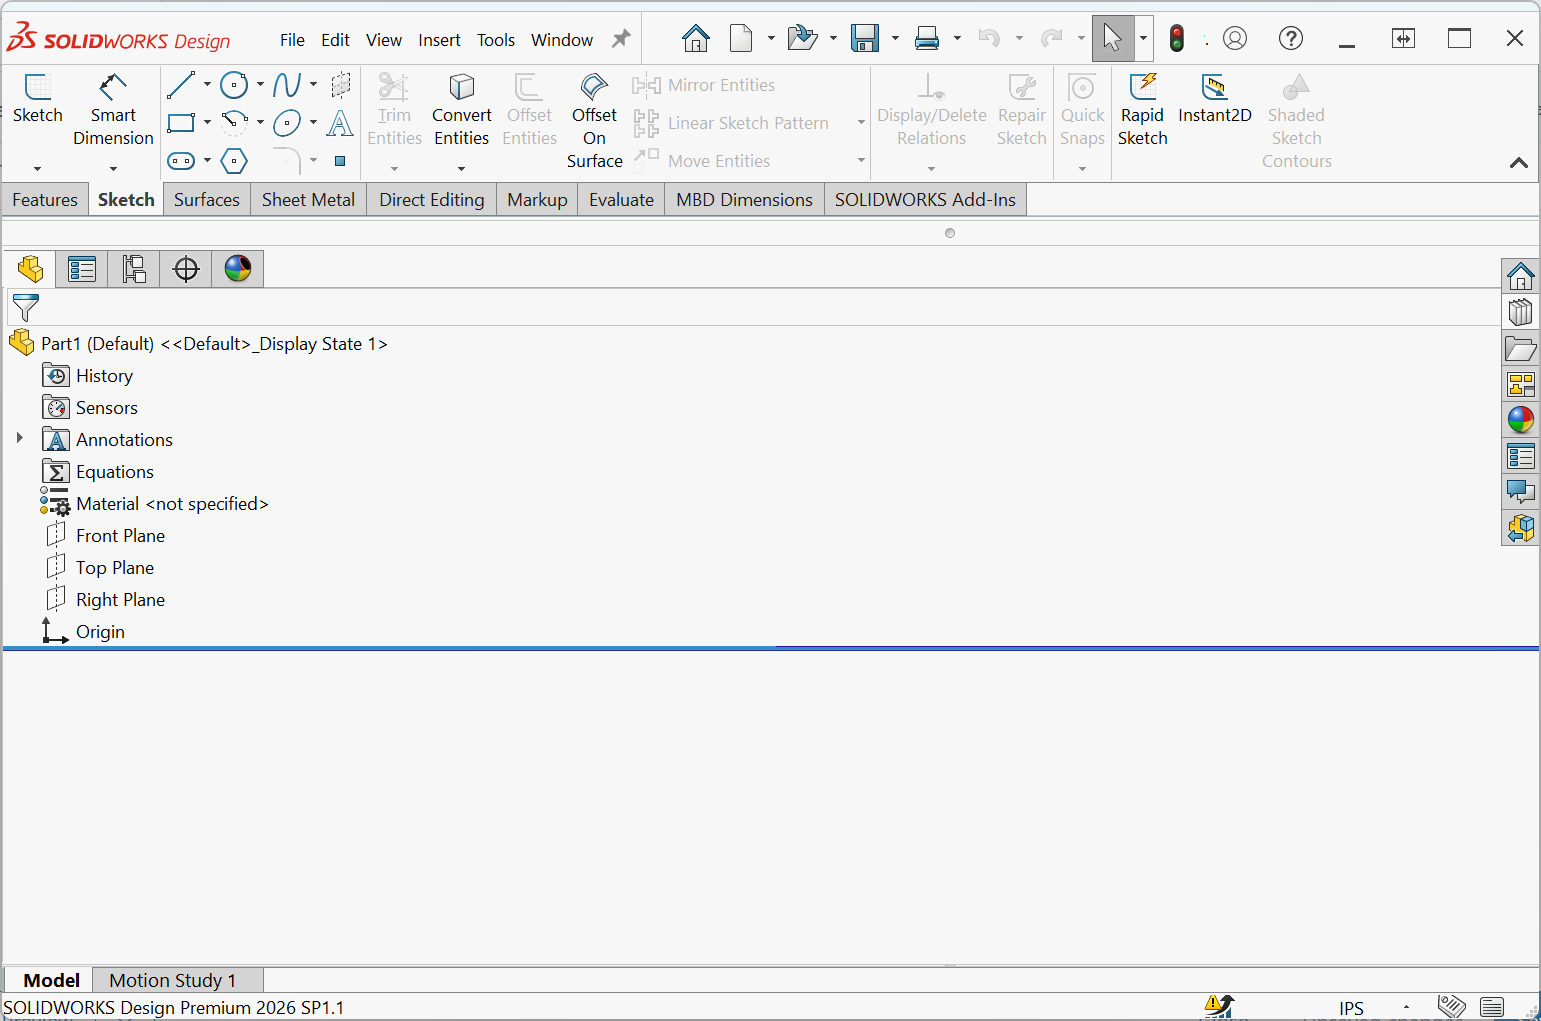Select the Corner Rectangle tool

point(181,123)
